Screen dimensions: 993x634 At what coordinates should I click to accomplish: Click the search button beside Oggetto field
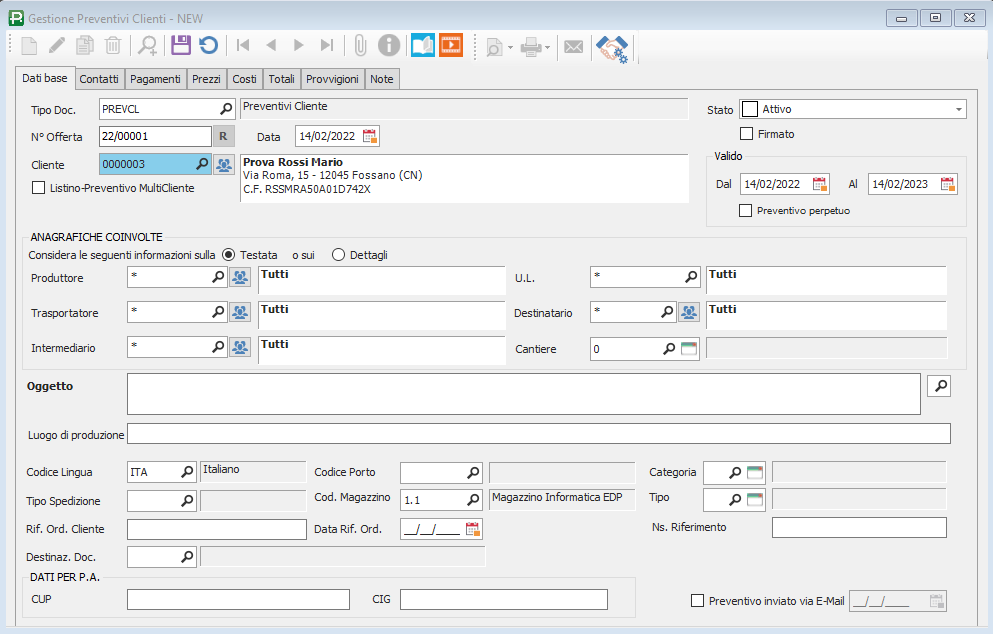[x=939, y=386]
